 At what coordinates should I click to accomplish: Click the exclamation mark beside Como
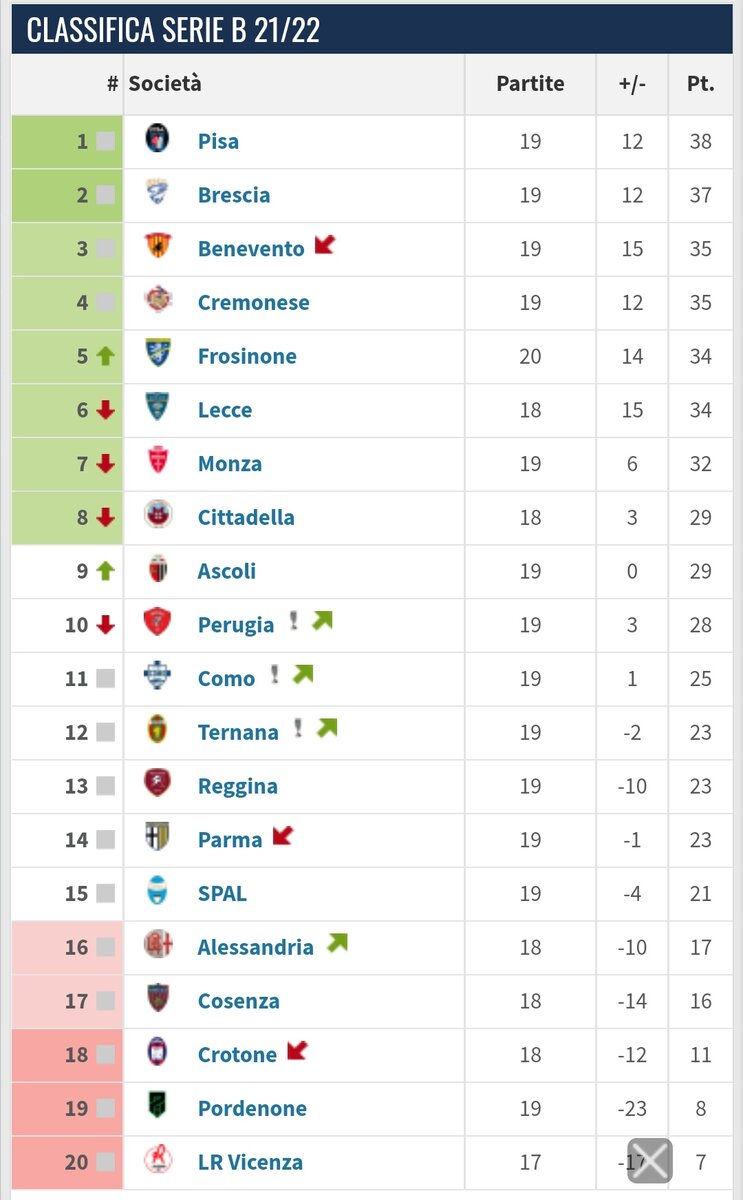pos(275,675)
